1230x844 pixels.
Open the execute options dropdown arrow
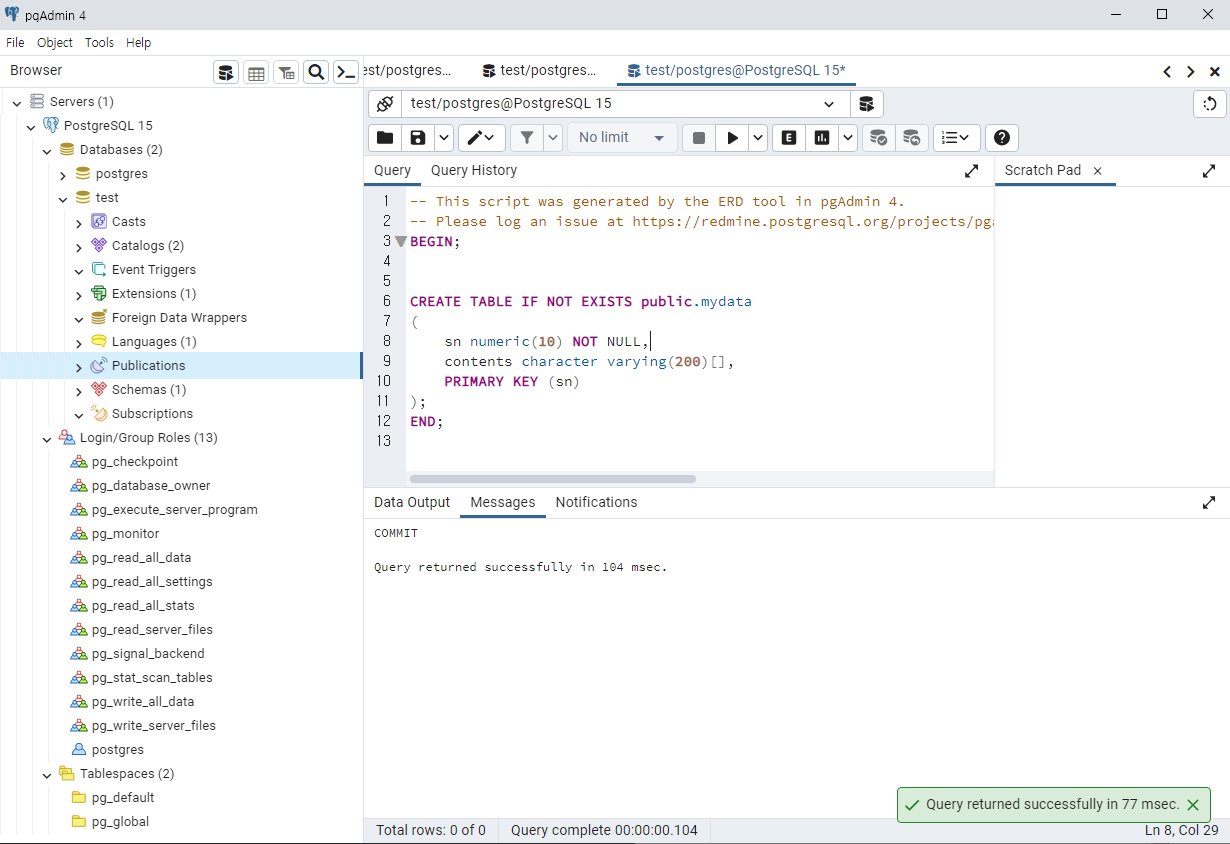pyautogui.click(x=758, y=138)
